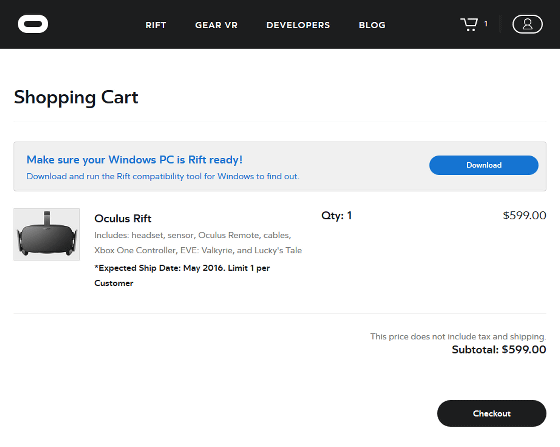Click the Expected Ship Date notice
This screenshot has width=560, height=447.
click(182, 276)
